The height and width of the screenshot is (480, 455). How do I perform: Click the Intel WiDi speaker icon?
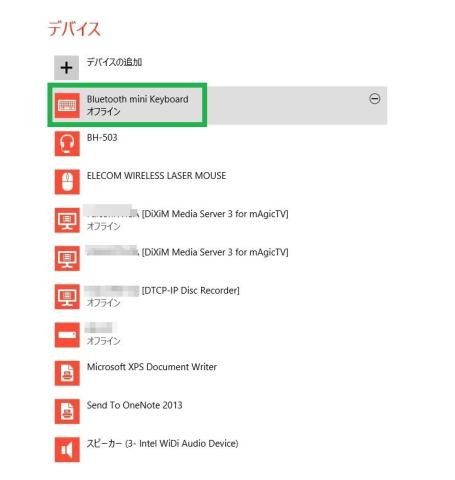coord(67,450)
